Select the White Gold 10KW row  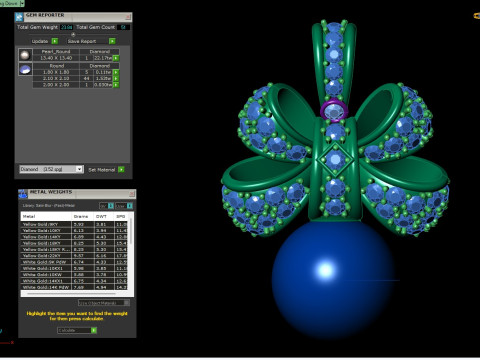(74, 275)
